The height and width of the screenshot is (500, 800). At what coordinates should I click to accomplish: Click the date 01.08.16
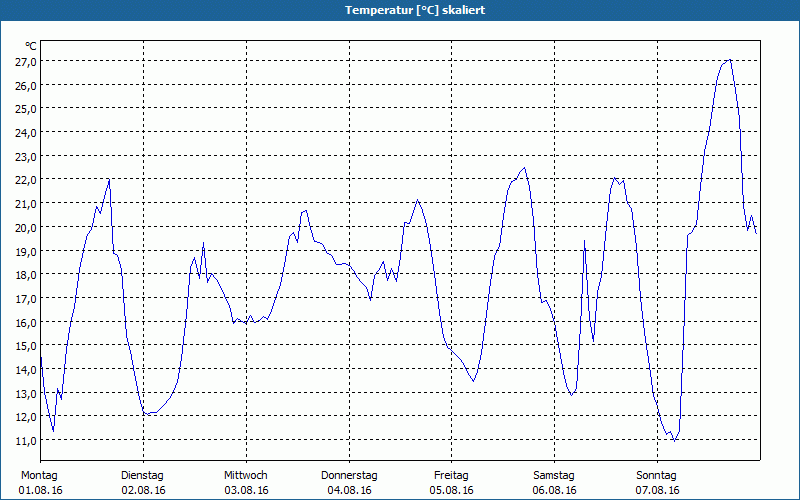coord(41,490)
